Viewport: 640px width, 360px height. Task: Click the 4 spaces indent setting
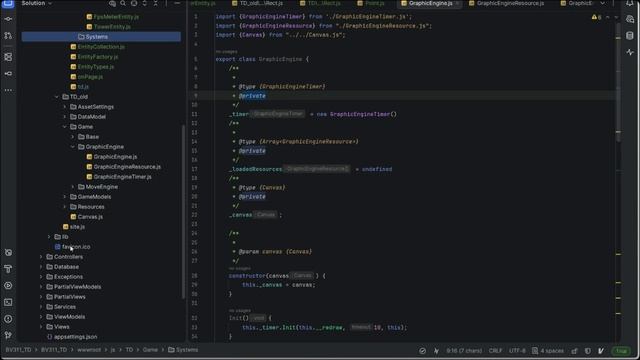548,351
